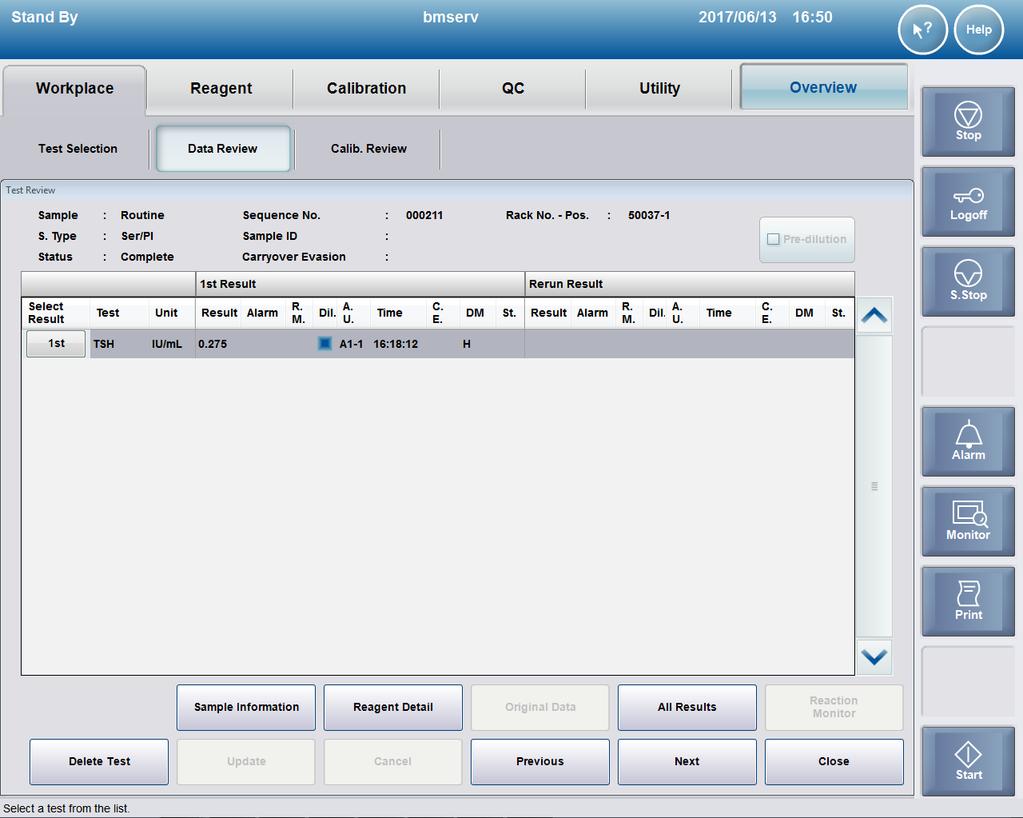Click the Start diamond icon
Image resolution: width=1023 pixels, height=818 pixels.
click(x=968, y=761)
